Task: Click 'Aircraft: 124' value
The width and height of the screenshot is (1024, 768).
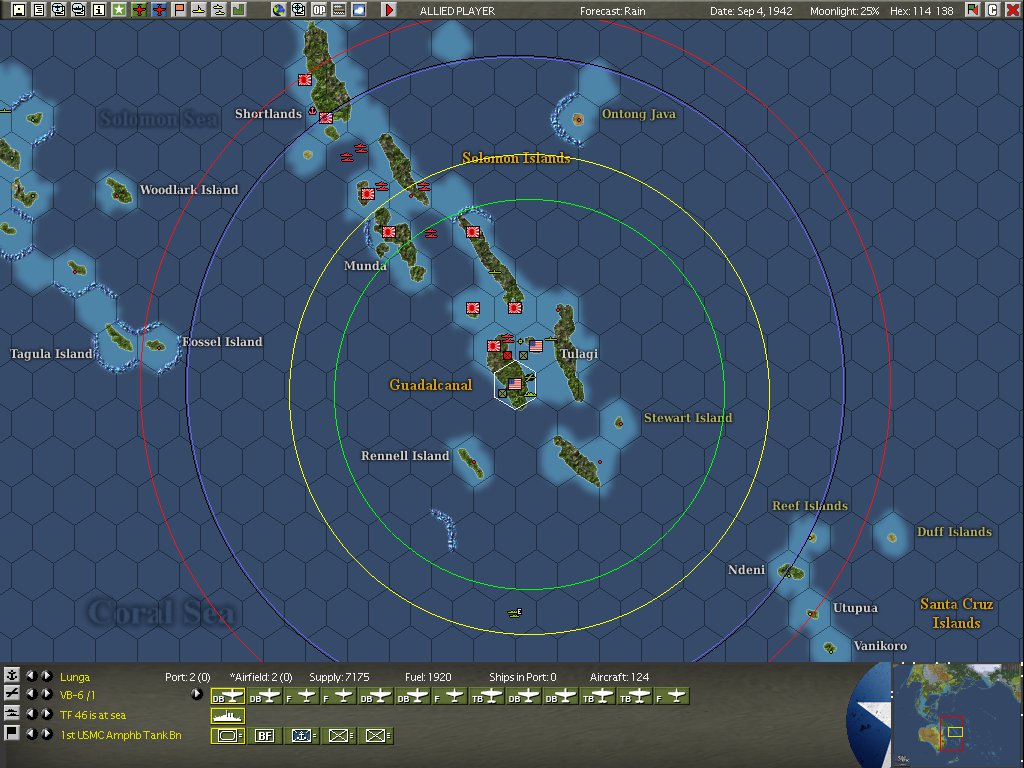Action: pos(619,677)
